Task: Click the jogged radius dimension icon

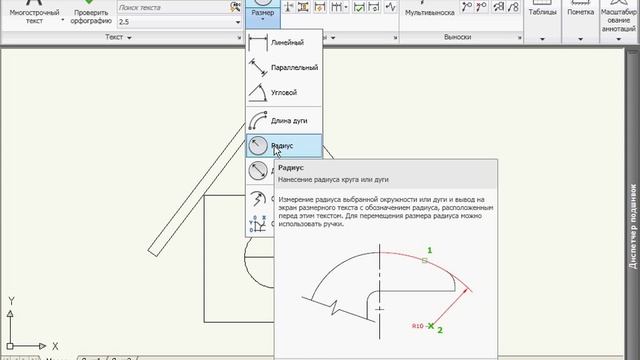Action: (x=258, y=198)
